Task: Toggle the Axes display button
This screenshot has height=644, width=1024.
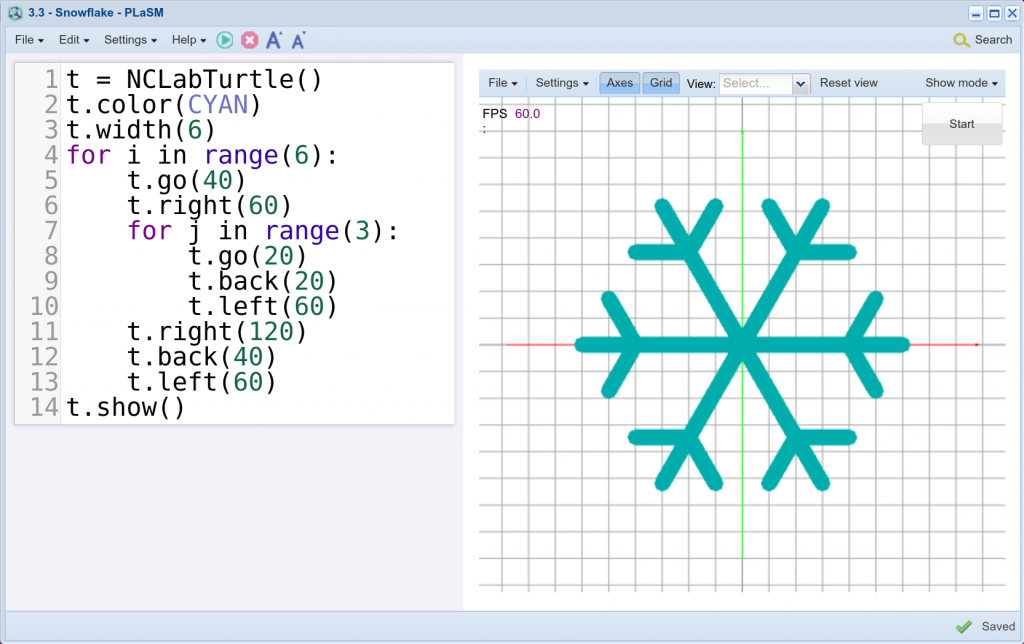Action: point(620,83)
